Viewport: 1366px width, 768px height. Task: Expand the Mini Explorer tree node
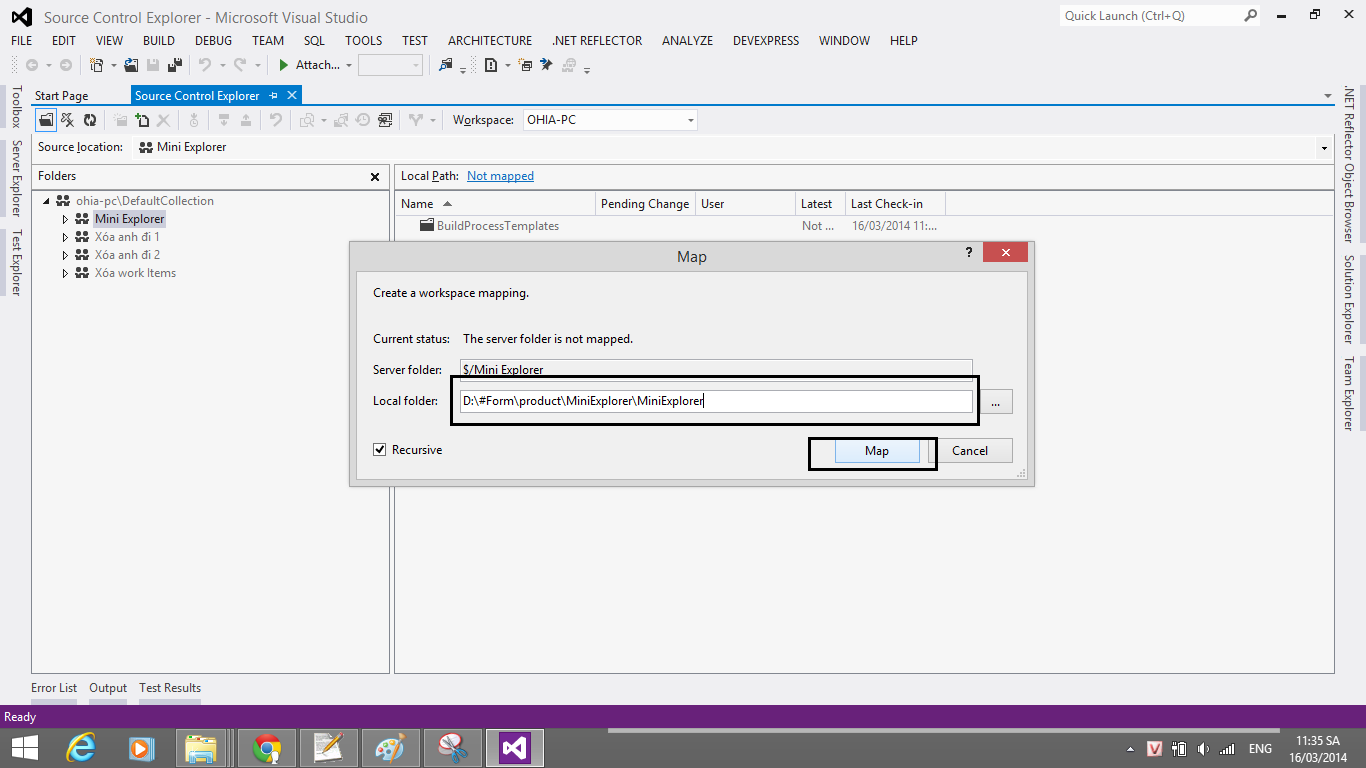(x=66, y=219)
